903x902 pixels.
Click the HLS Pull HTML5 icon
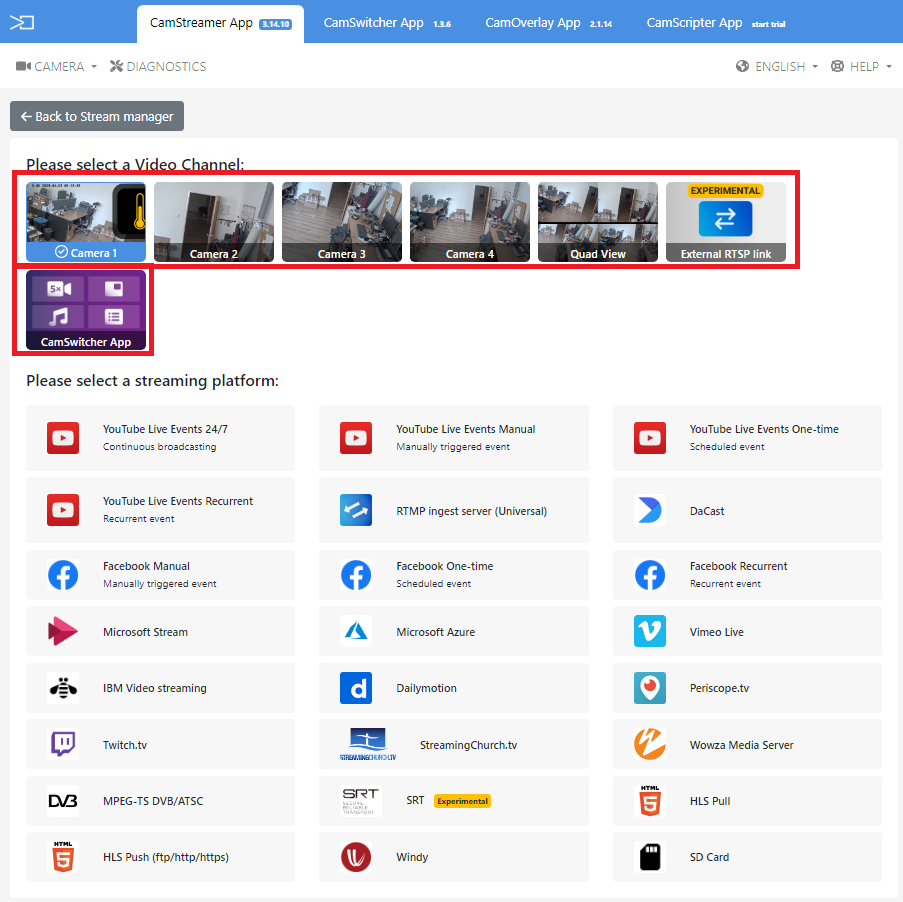[x=650, y=801]
